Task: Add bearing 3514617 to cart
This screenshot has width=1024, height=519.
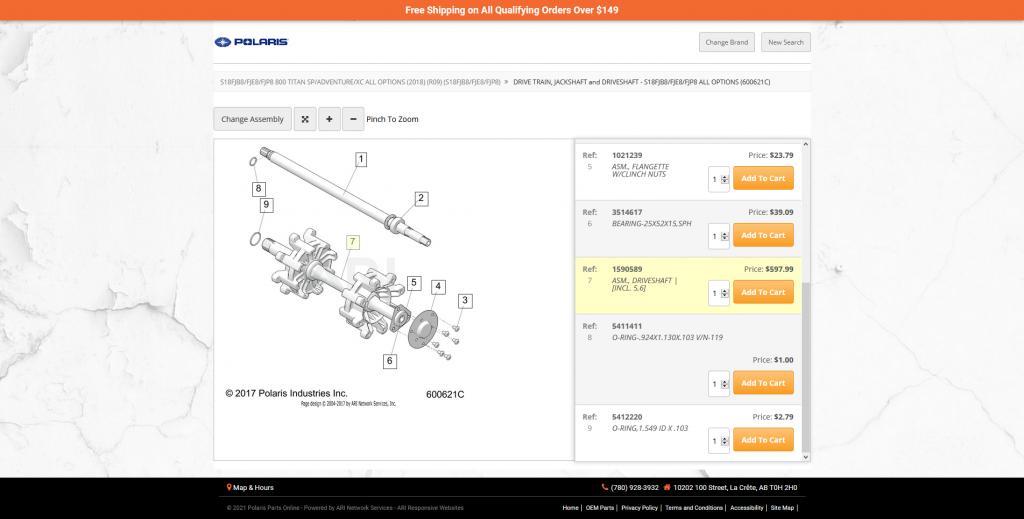Action: coord(763,235)
